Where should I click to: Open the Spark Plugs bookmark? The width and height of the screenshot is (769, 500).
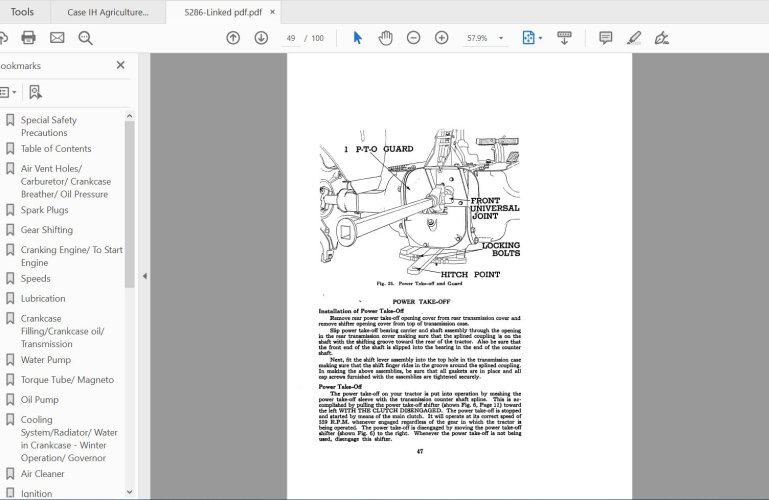[45, 210]
